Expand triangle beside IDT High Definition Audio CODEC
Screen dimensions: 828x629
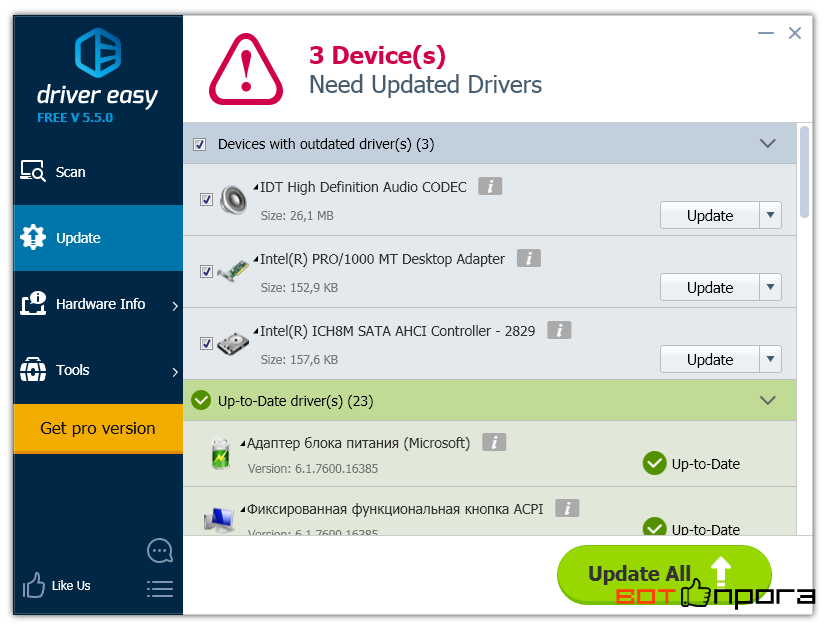click(x=256, y=187)
